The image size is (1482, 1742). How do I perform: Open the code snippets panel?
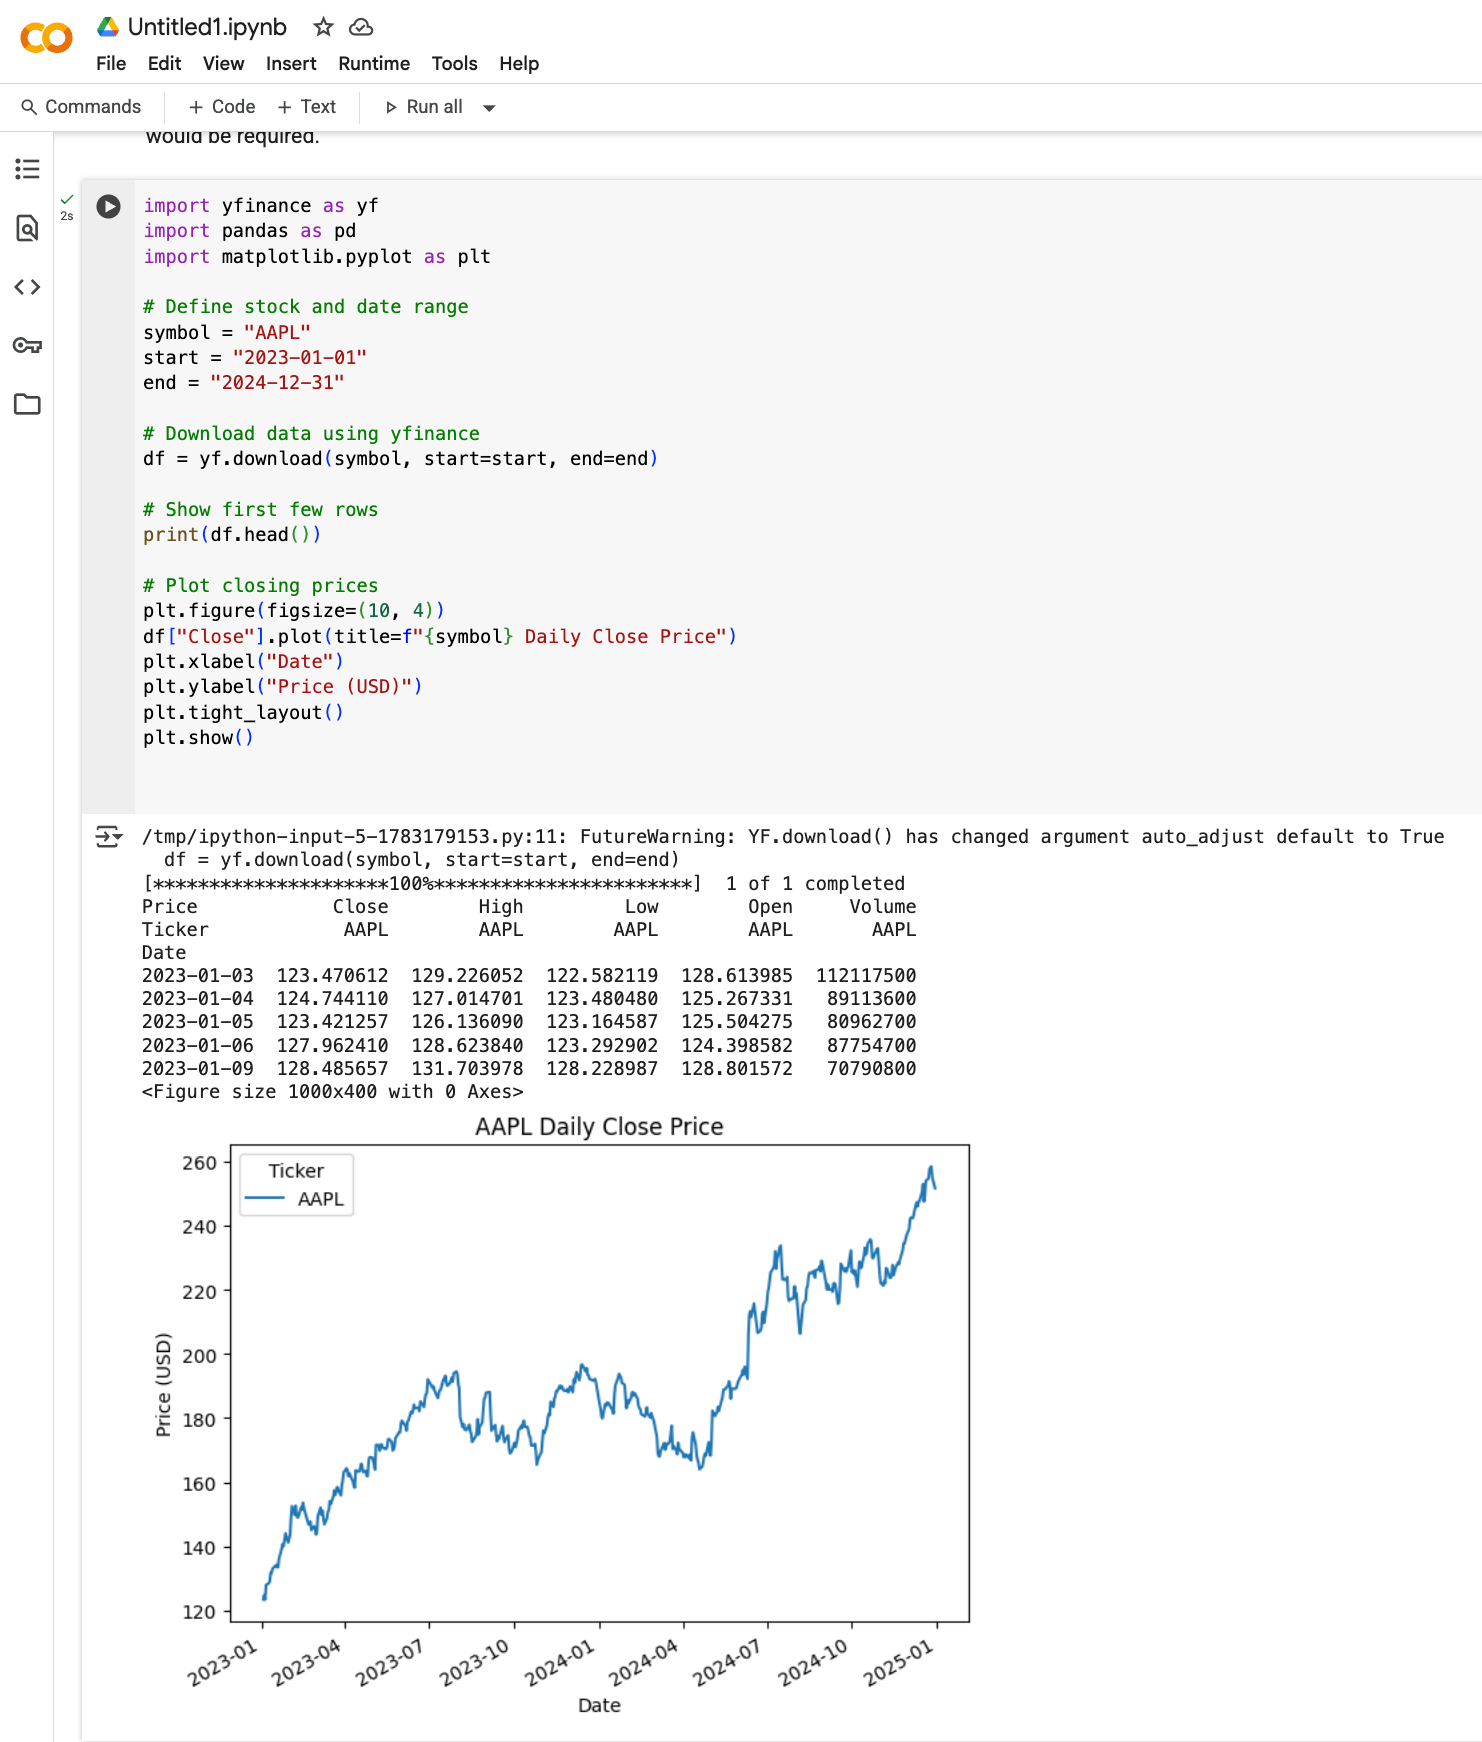click(27, 287)
